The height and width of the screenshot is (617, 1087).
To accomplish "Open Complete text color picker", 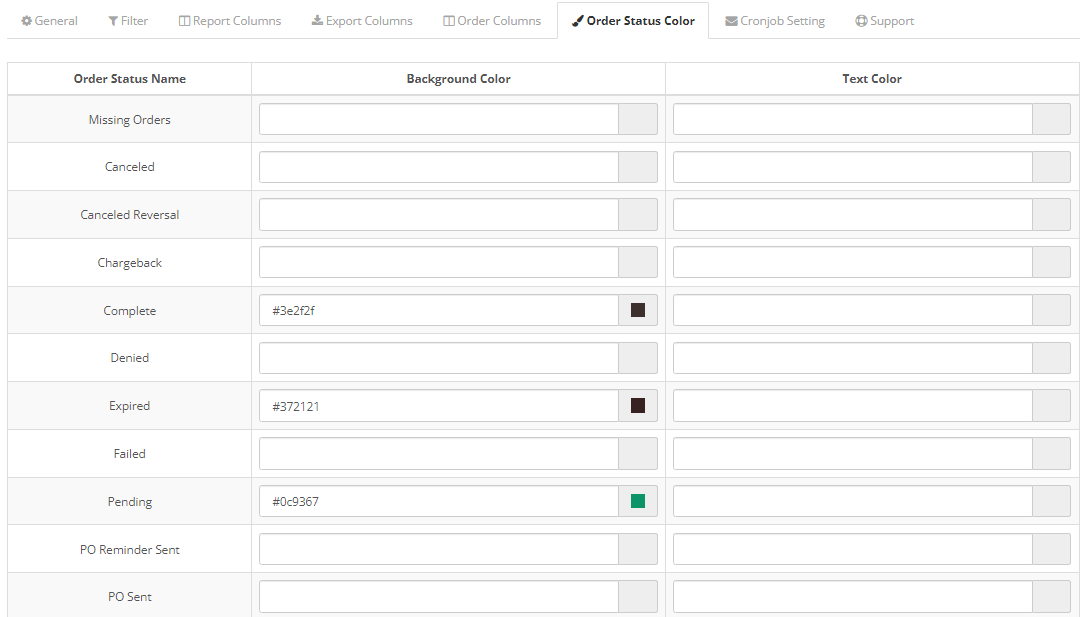I will pyautogui.click(x=1052, y=310).
